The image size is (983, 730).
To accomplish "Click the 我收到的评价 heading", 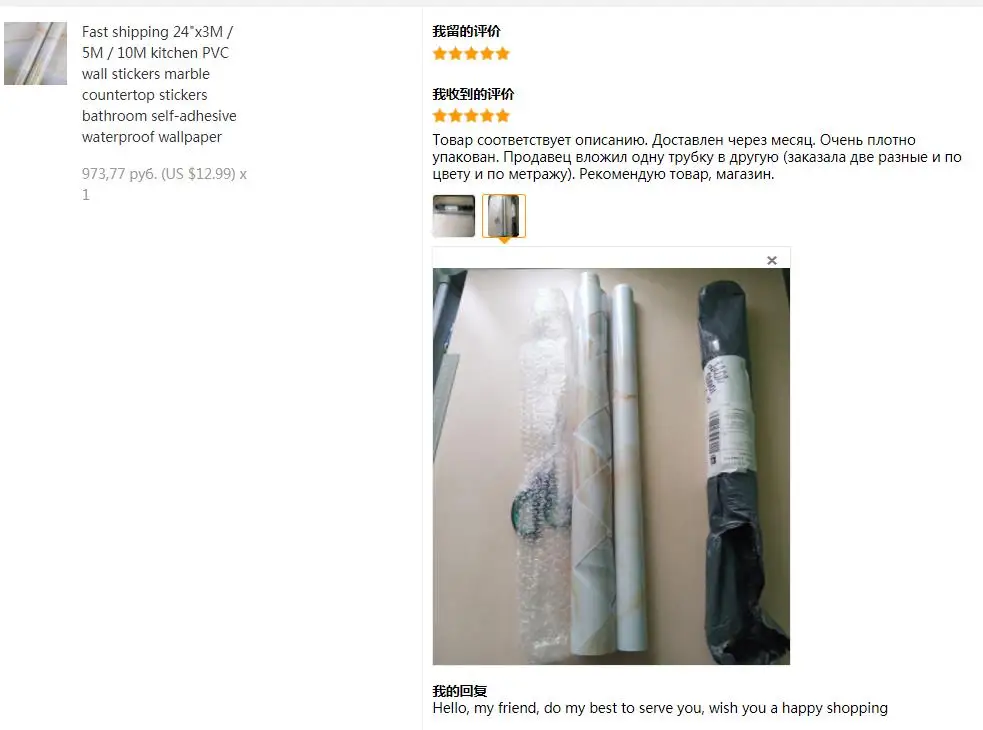I will (473, 94).
